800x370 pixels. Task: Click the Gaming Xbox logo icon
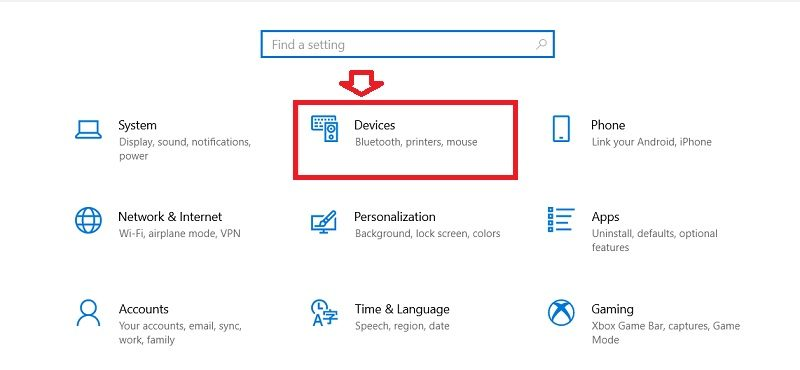point(561,312)
